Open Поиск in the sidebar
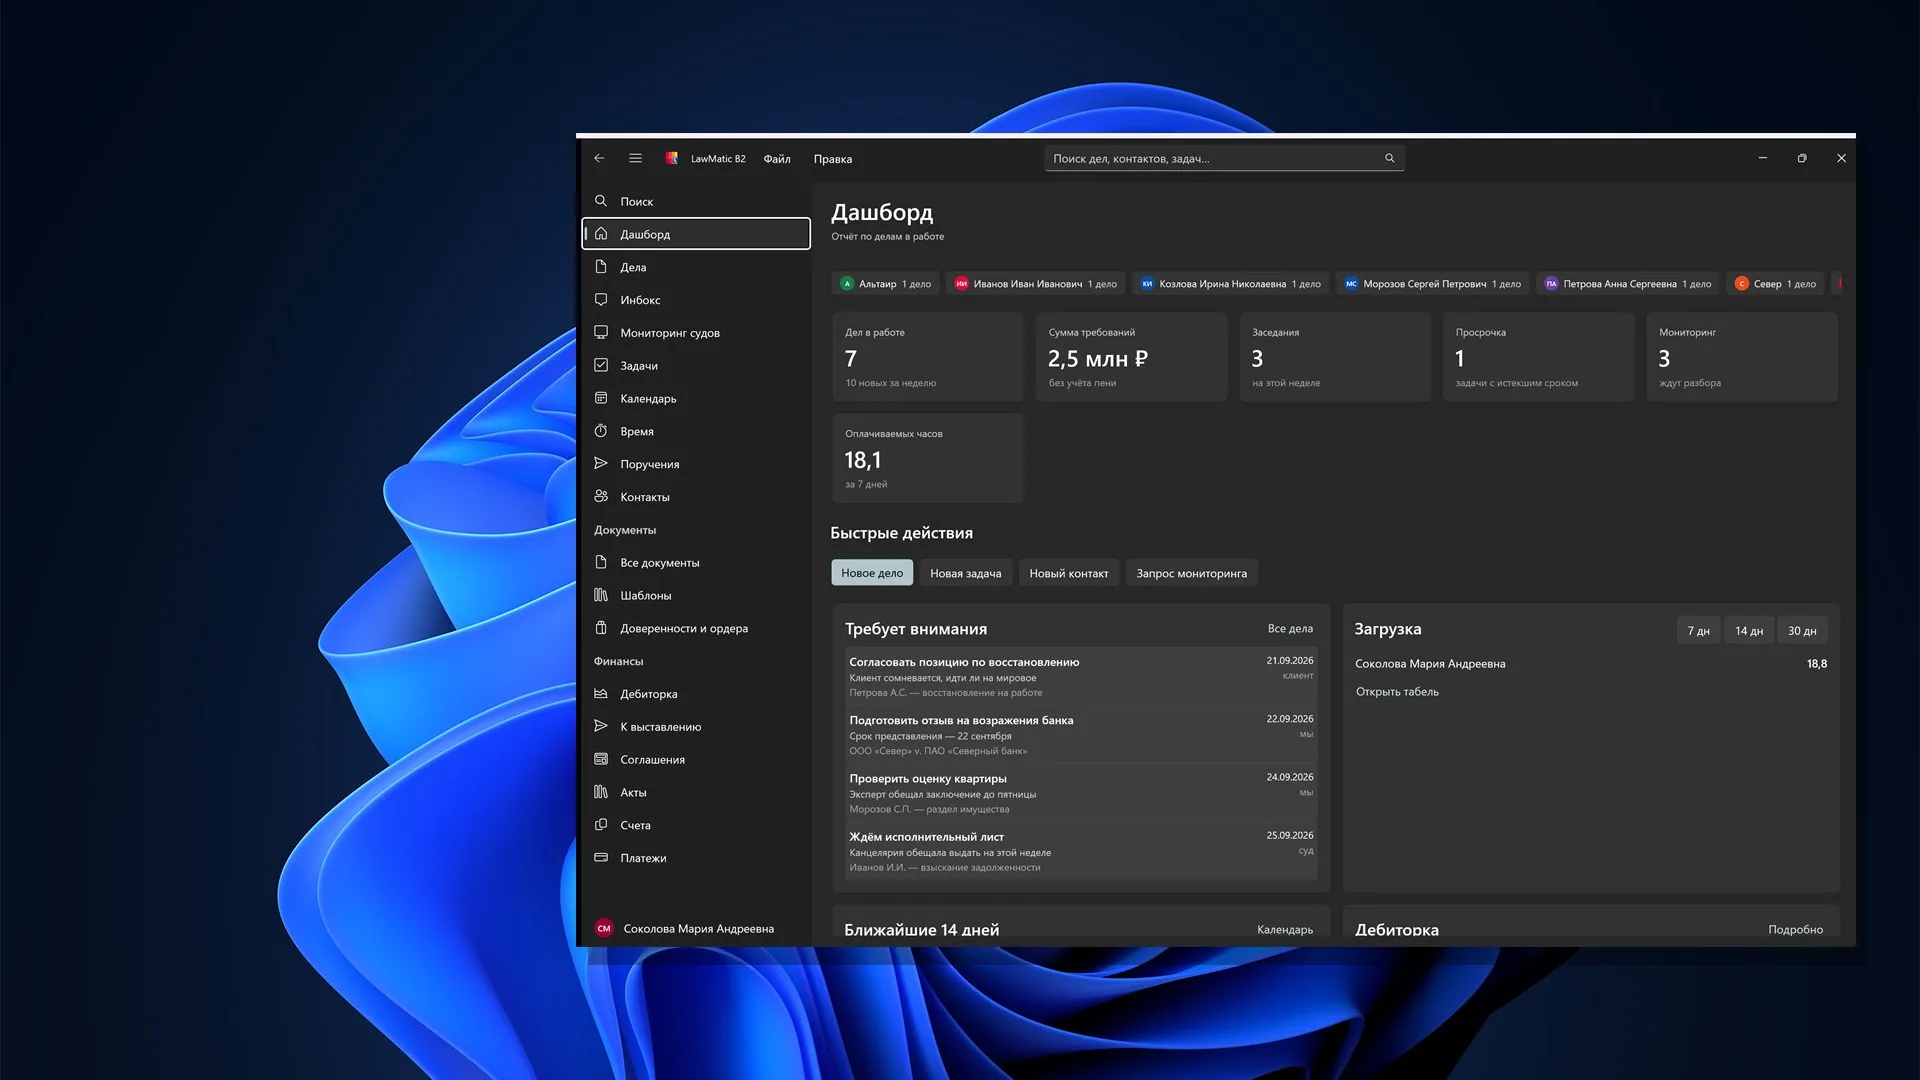Screen dimensions: 1920x1080 pos(696,201)
